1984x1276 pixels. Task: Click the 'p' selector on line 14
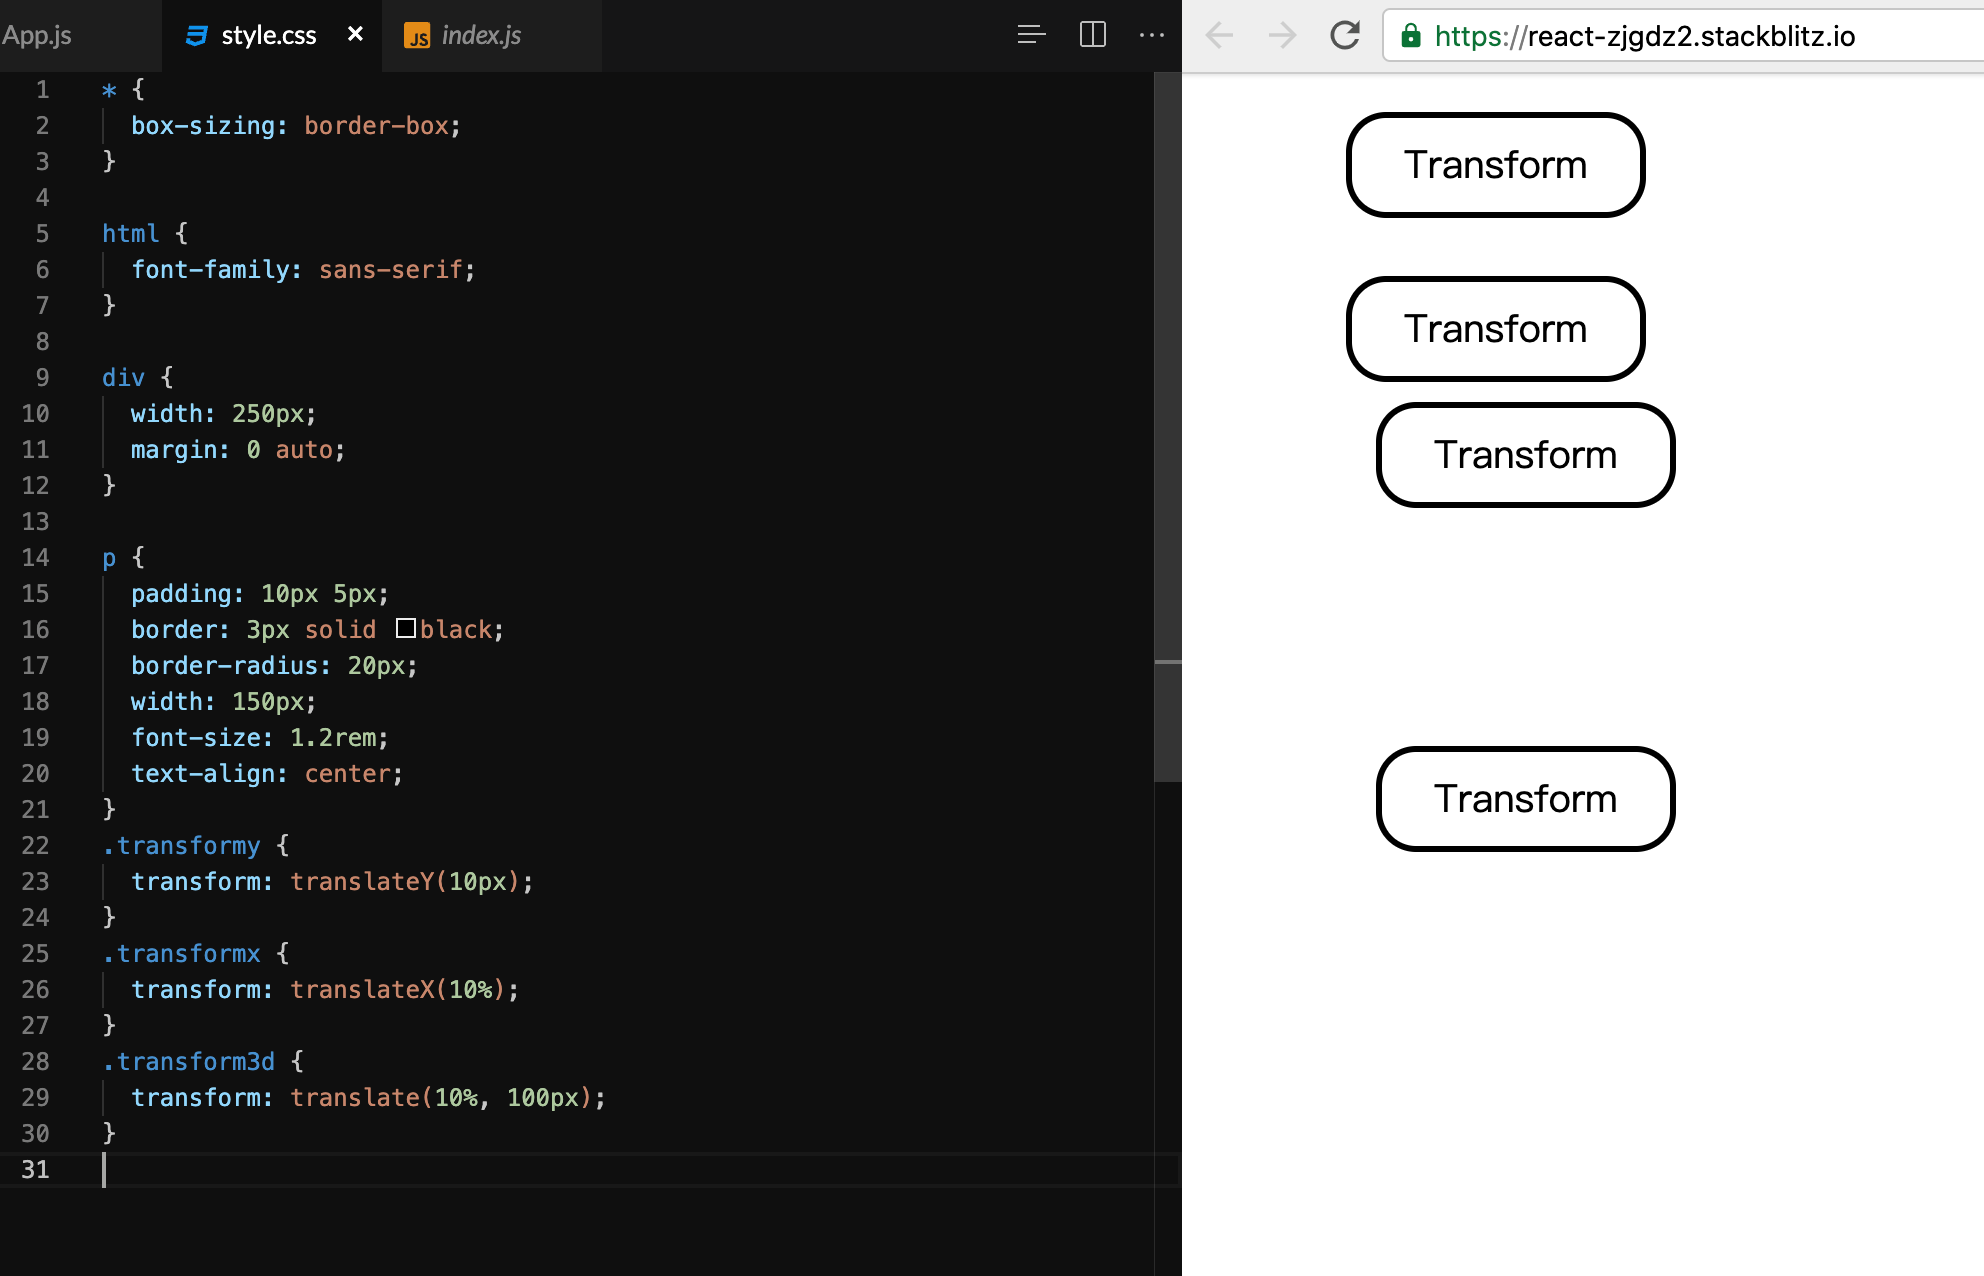pyautogui.click(x=109, y=558)
